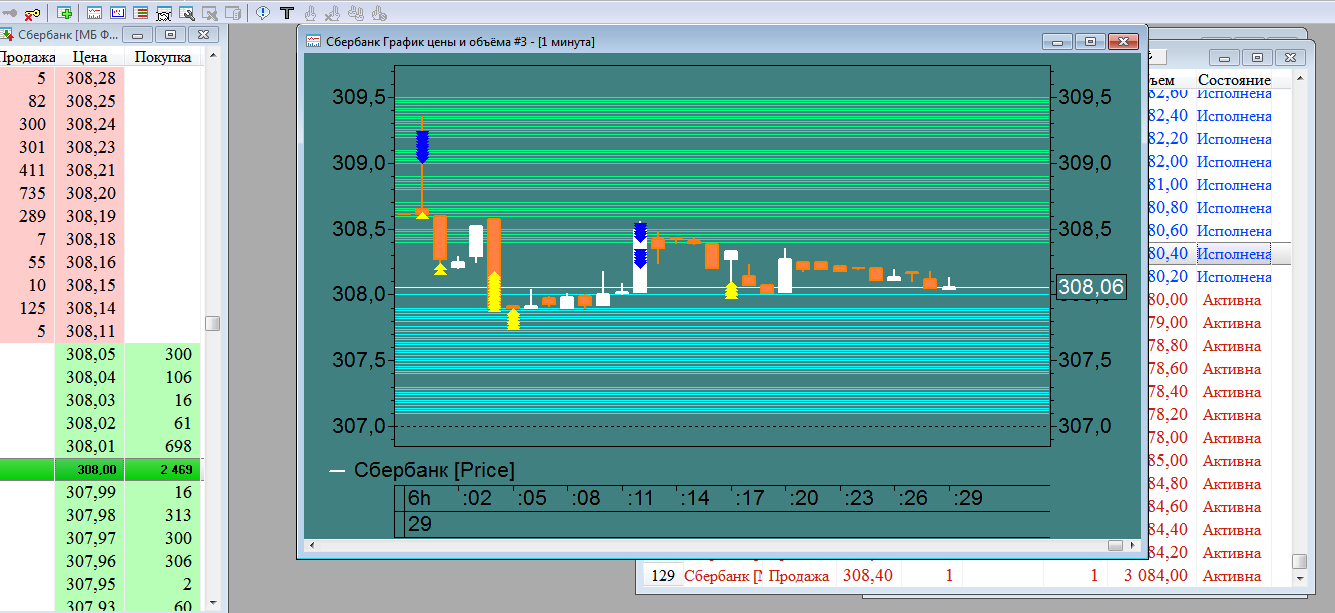Click the Активна status in the 85,00 row
This screenshot has width=1335, height=613.
[x=1232, y=461]
